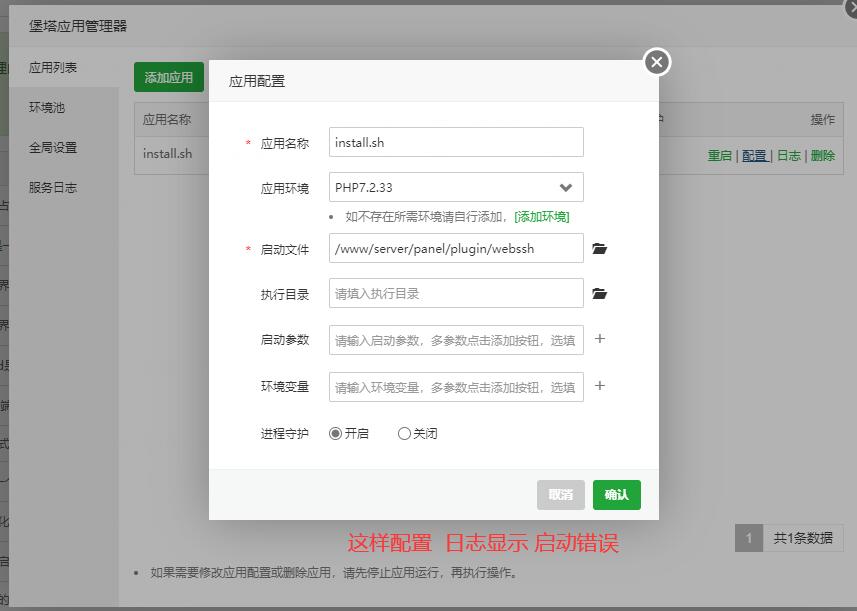Browse folder for 执行目录 path
857x611 pixels.
pyautogui.click(x=600, y=293)
